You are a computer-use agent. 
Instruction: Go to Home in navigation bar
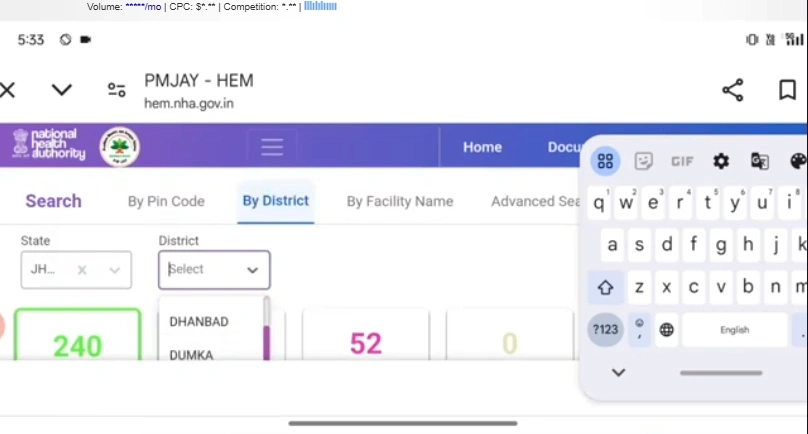click(x=482, y=147)
